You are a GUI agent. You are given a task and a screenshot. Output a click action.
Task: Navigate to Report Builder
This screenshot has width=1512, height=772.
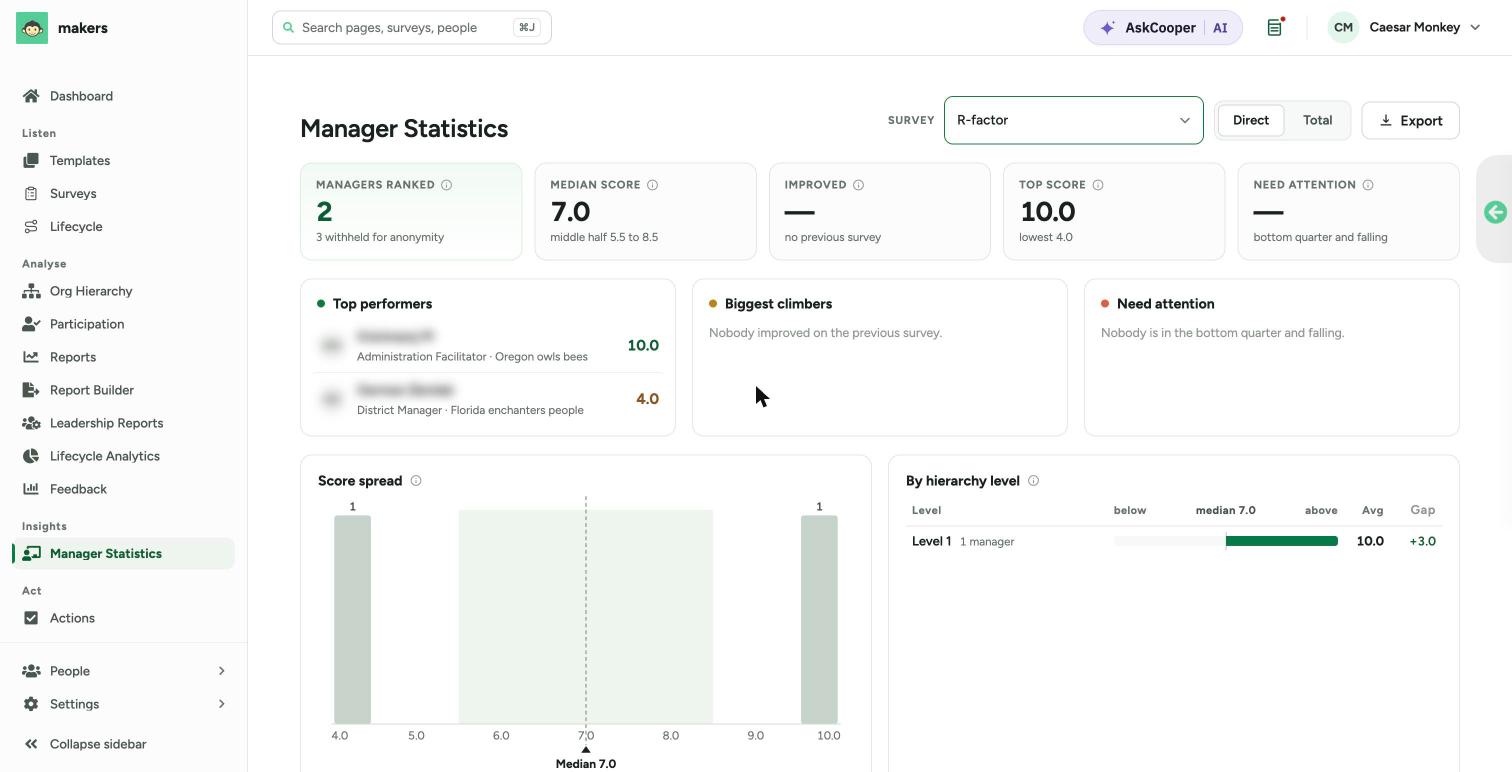tap(123, 390)
